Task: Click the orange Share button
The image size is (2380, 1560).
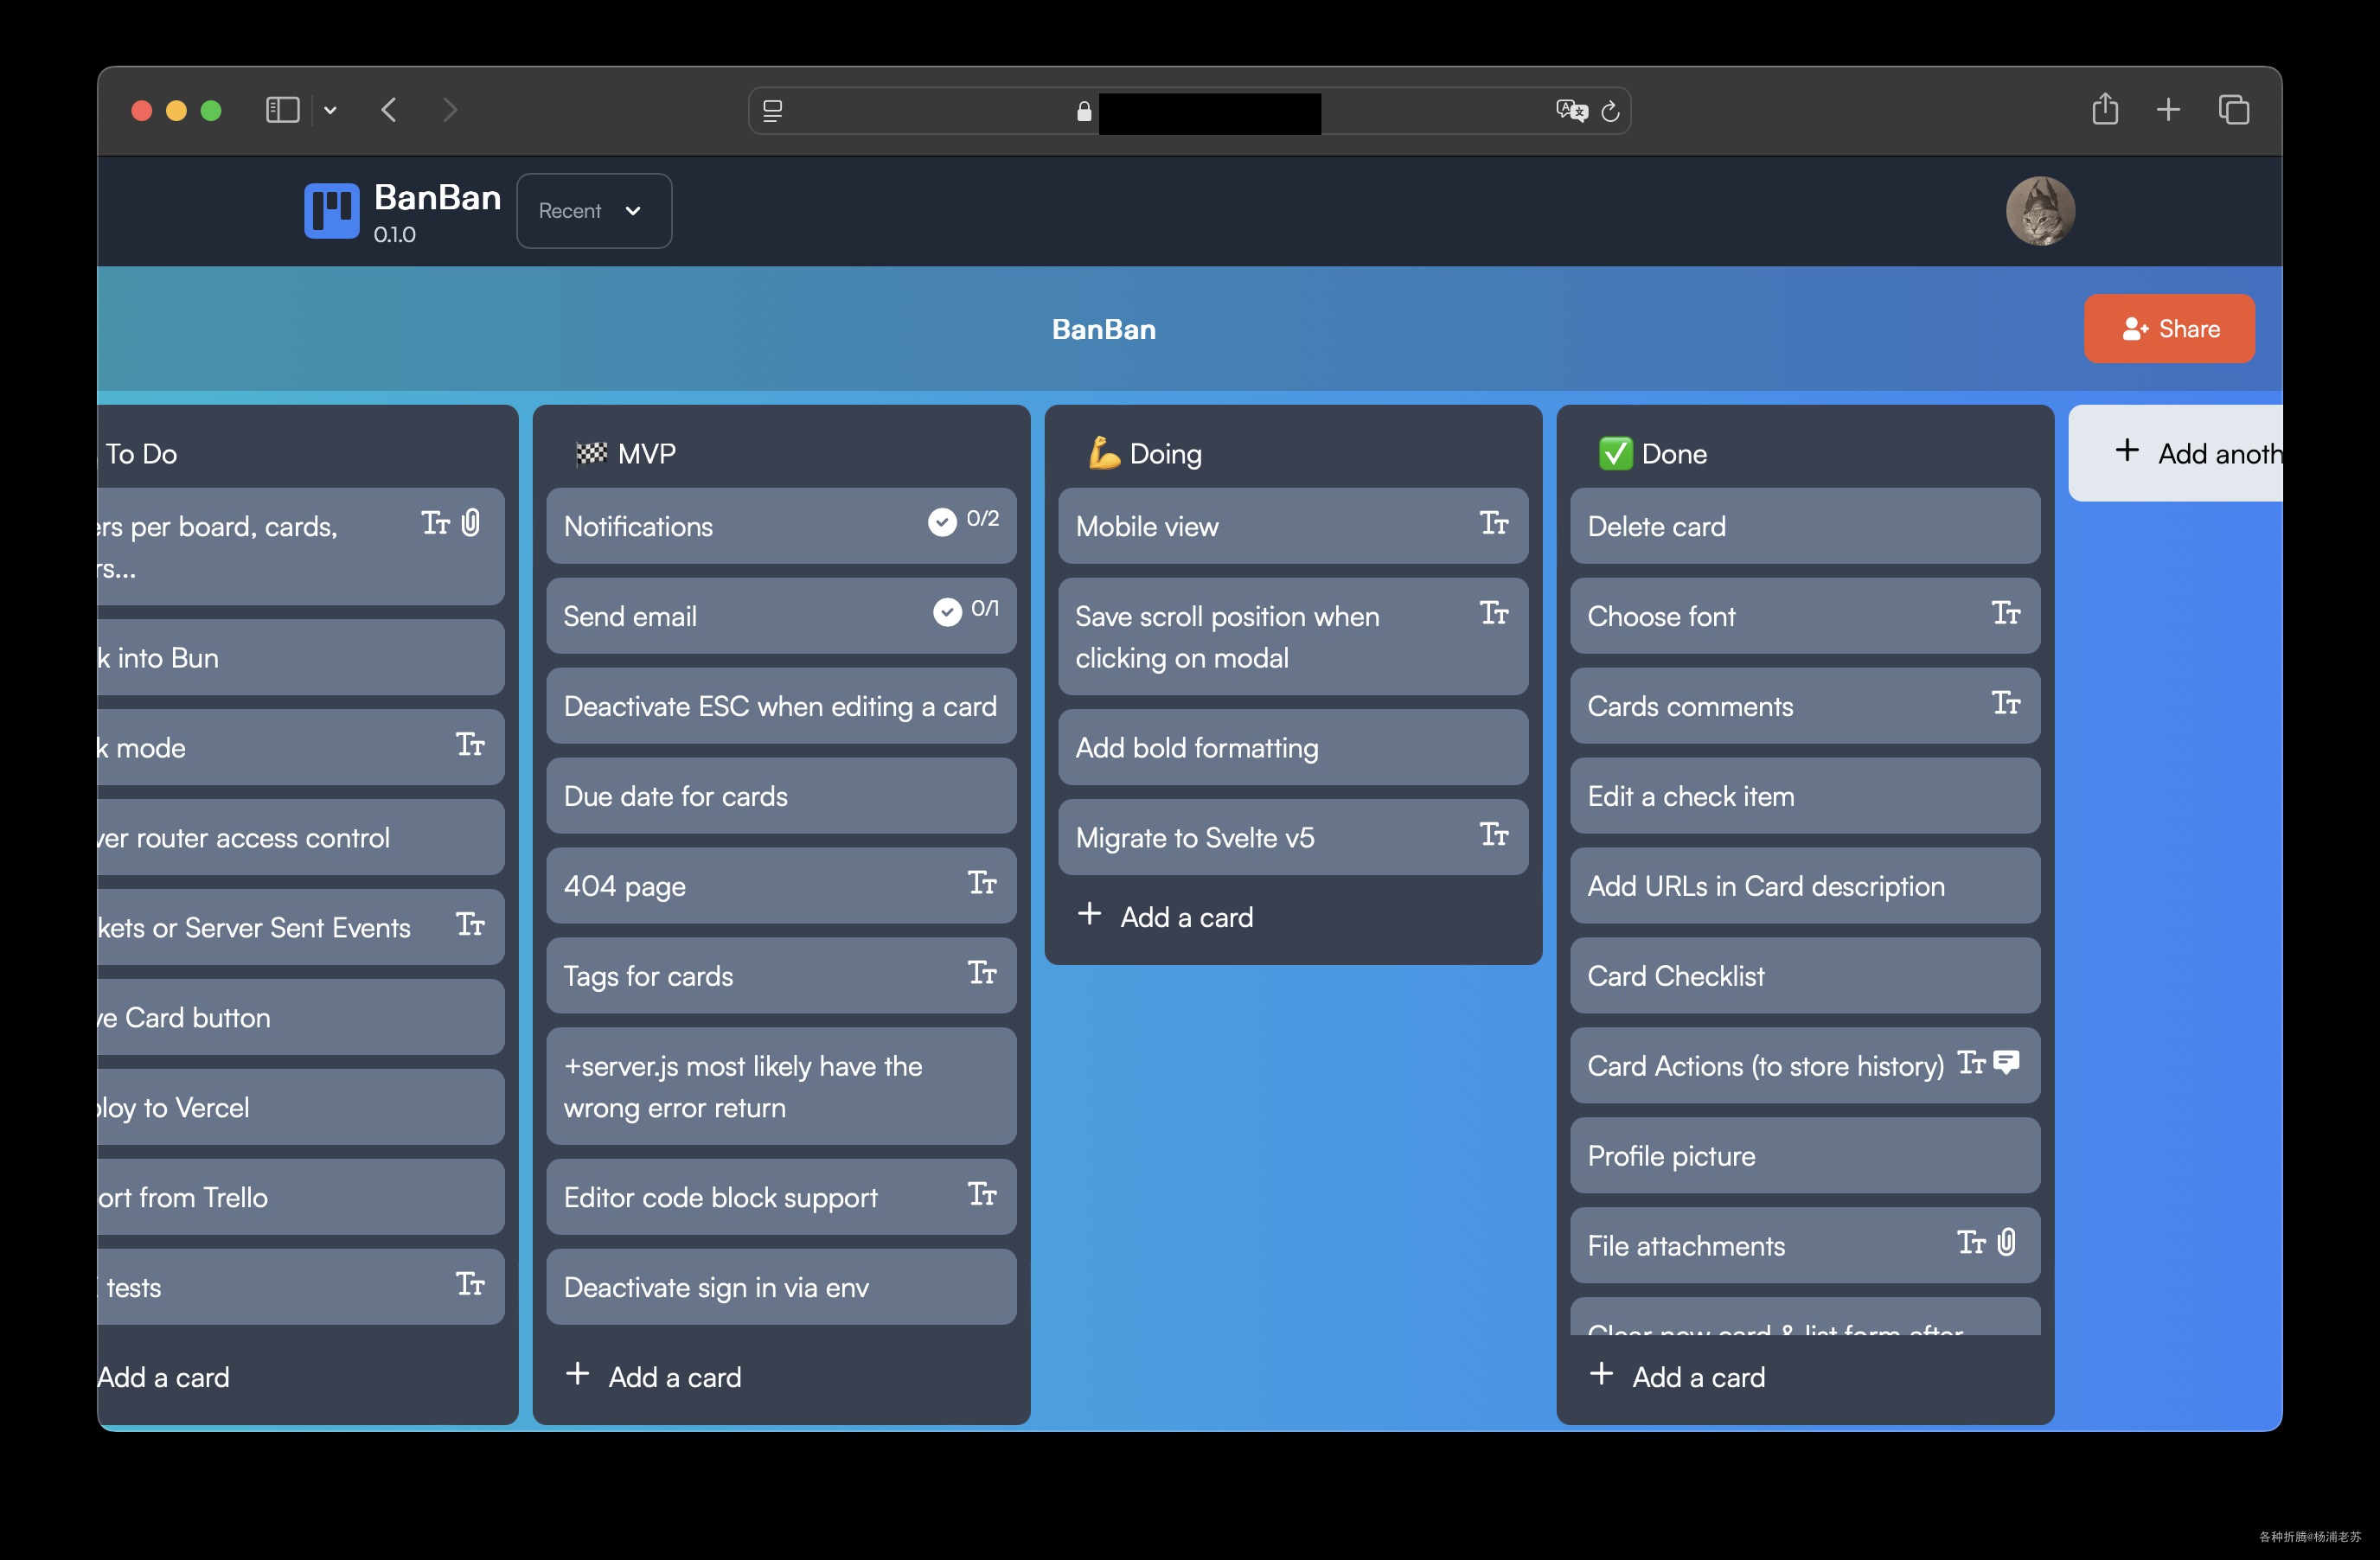Action: point(2169,329)
